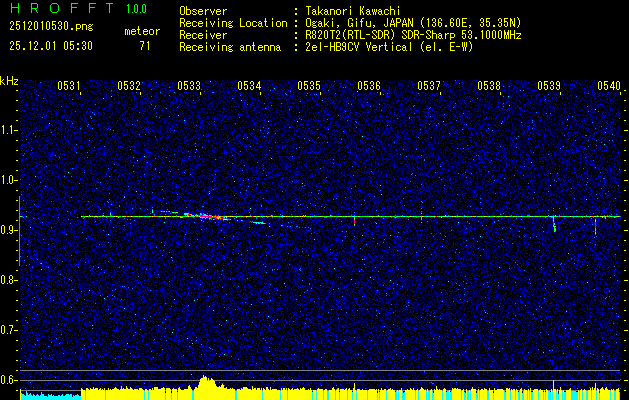Click the vertical echo spike before 0536
Screen dimensions: 629x400
click(355, 221)
